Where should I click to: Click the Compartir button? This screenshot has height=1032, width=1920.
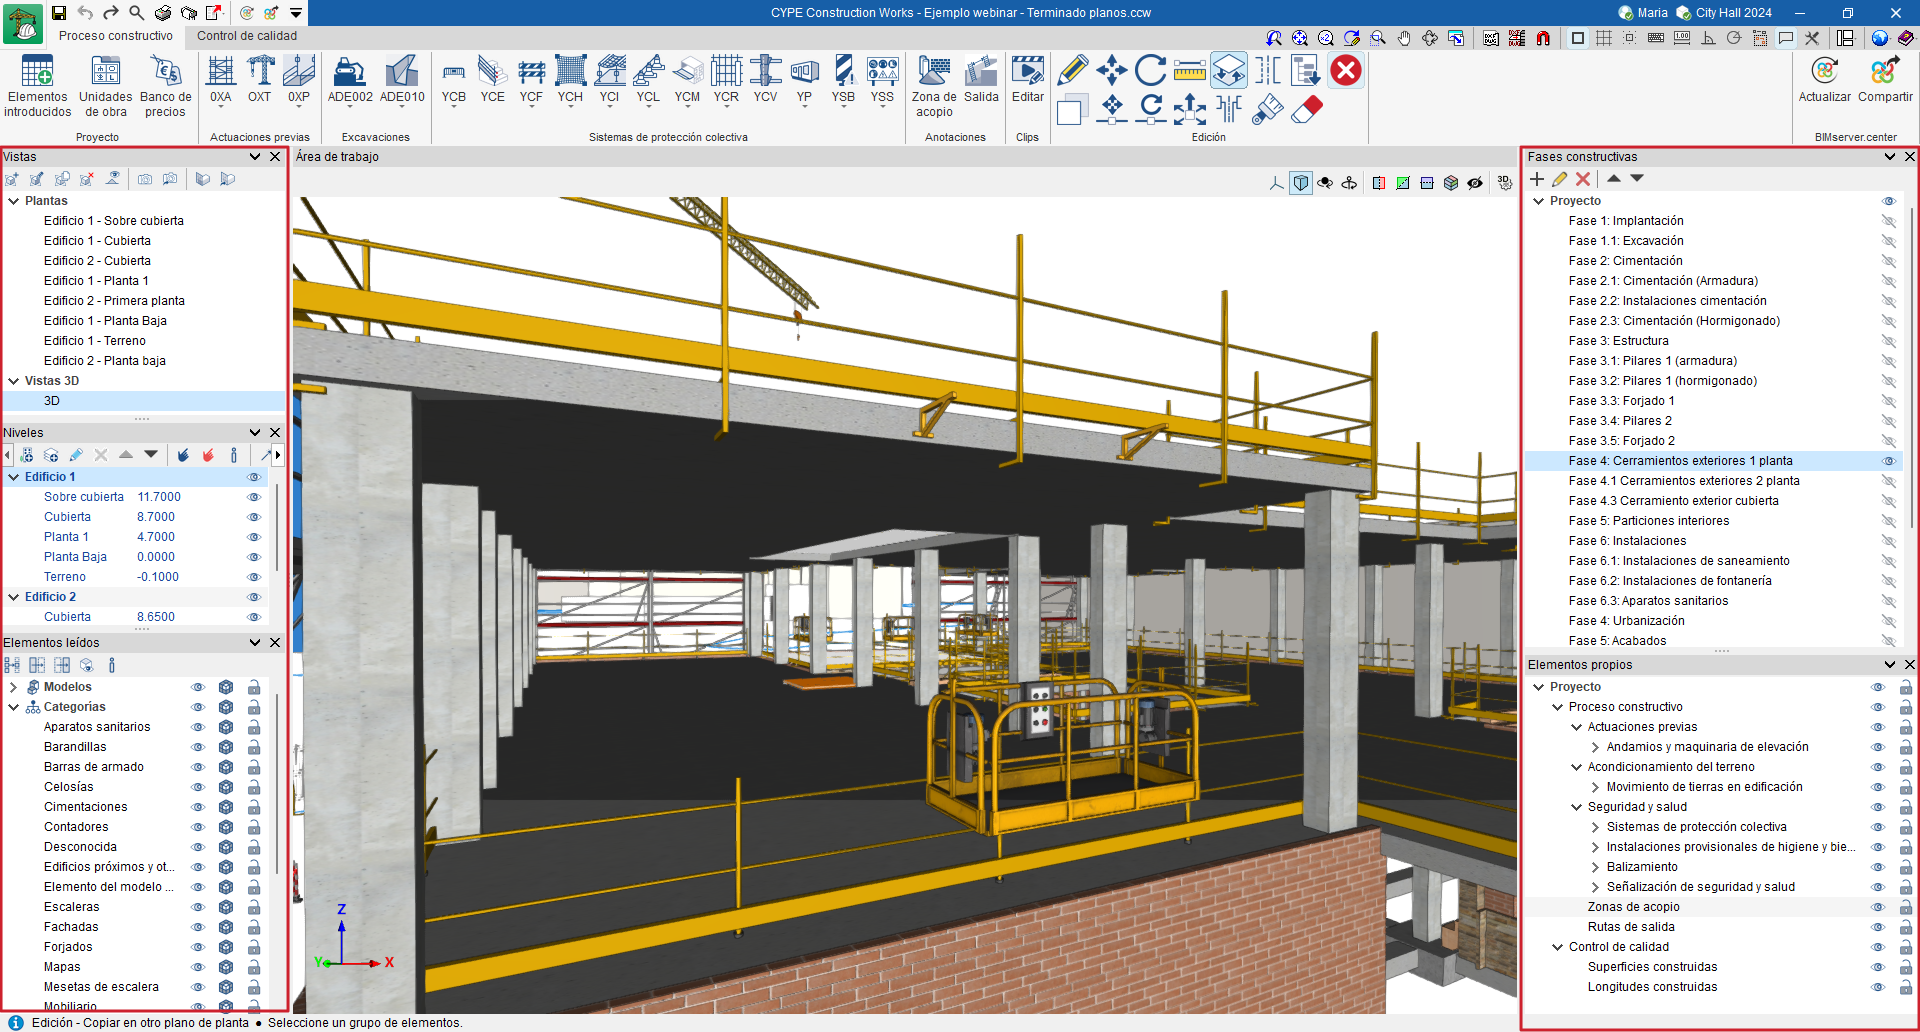pyautogui.click(x=1884, y=73)
